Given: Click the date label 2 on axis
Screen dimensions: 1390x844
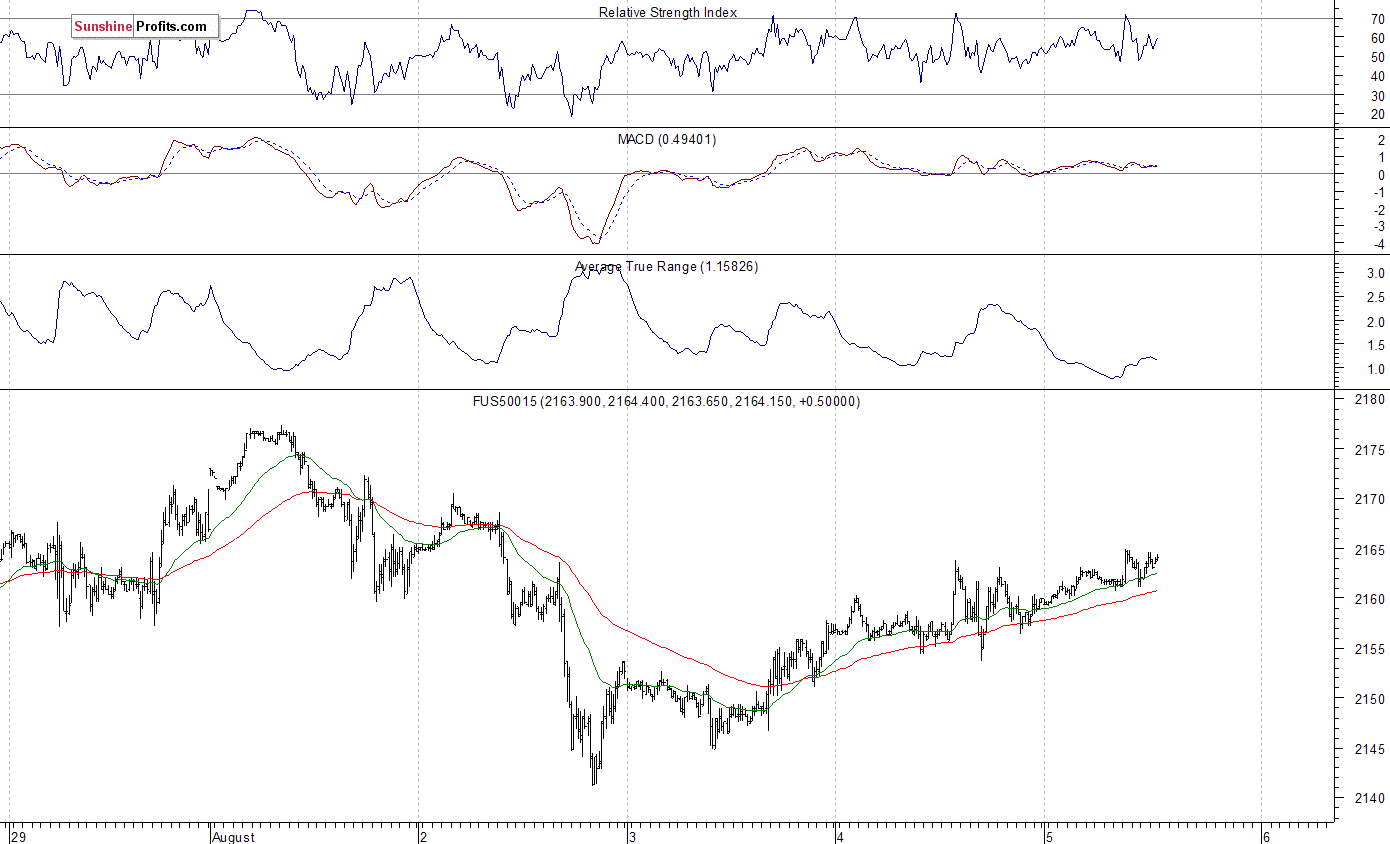Looking at the screenshot, I should (425, 836).
